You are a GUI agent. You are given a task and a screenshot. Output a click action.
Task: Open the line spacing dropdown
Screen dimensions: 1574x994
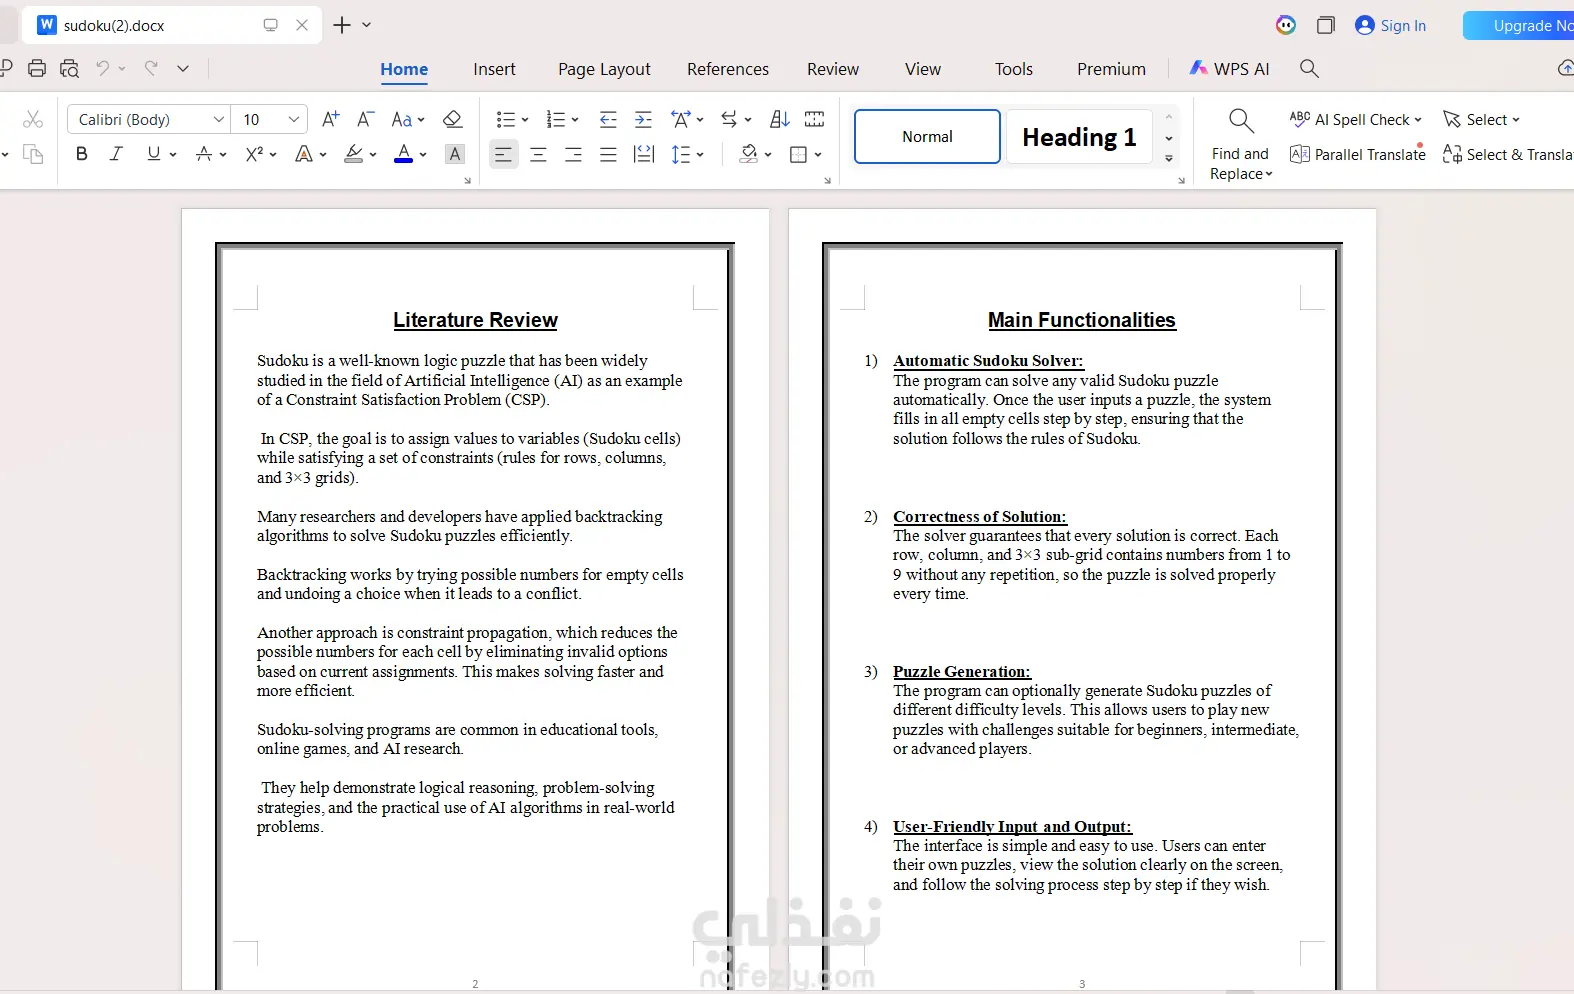(x=687, y=154)
